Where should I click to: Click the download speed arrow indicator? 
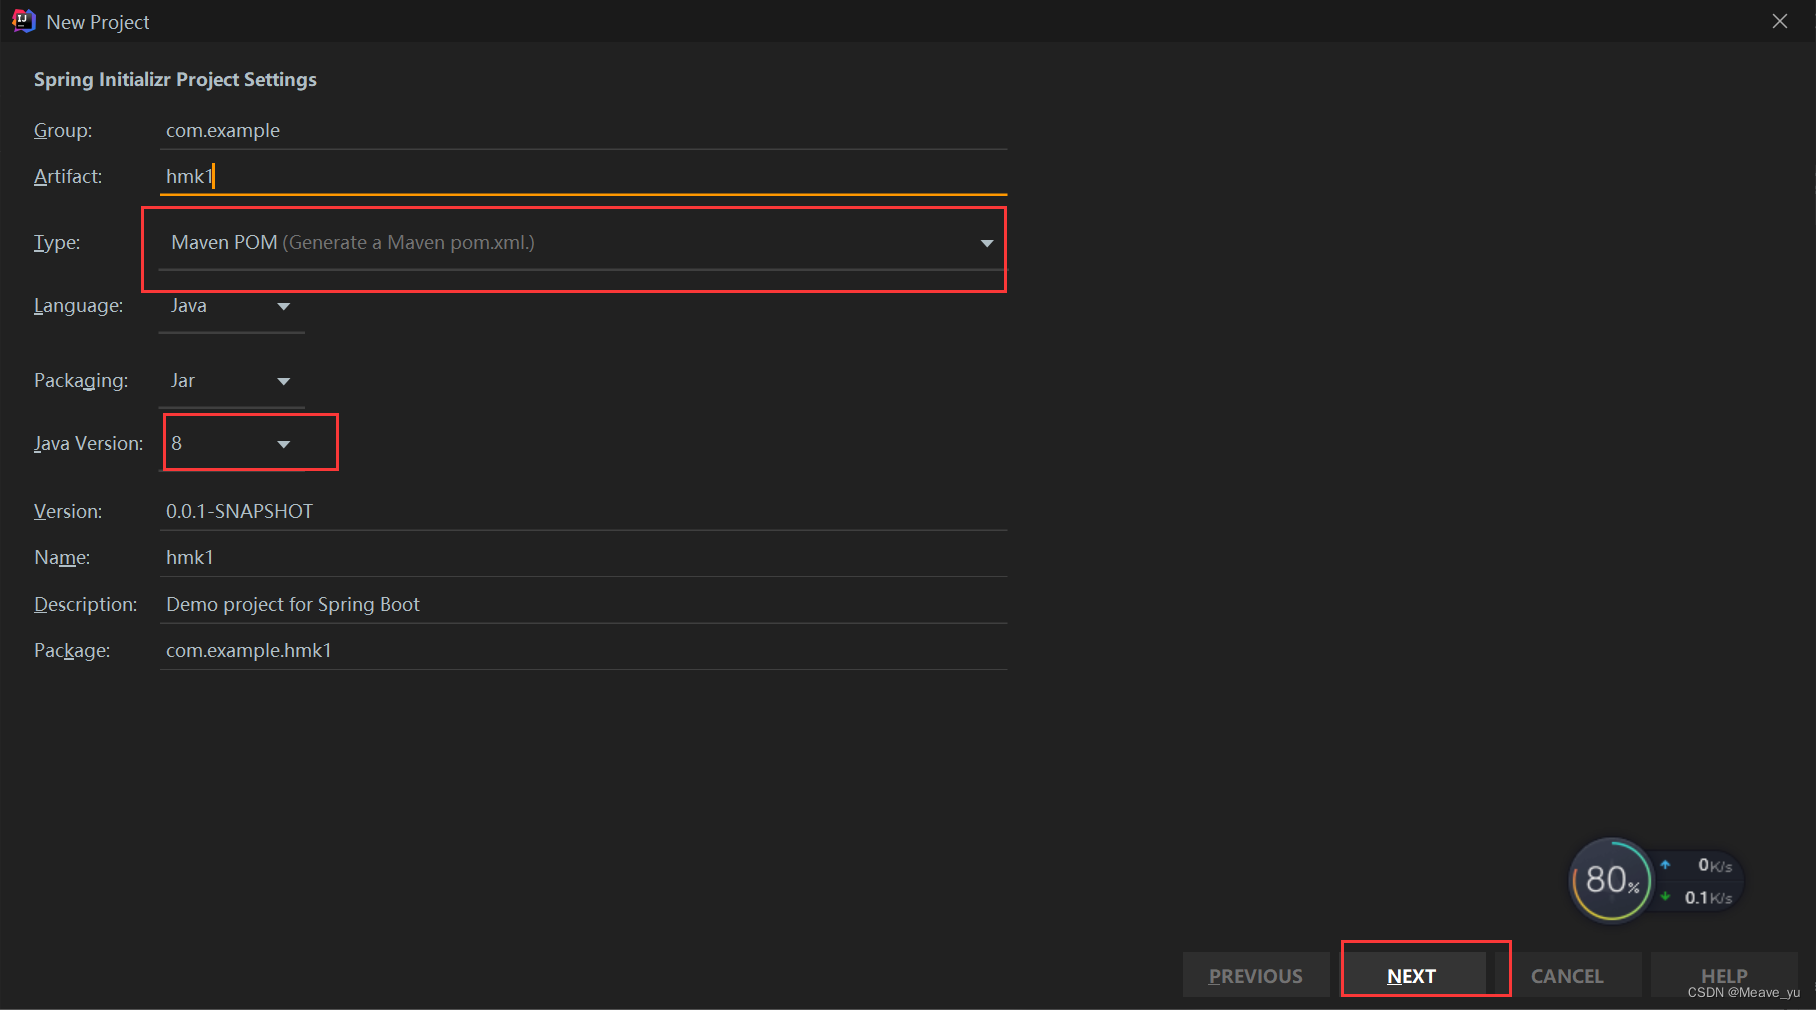pos(1665,897)
